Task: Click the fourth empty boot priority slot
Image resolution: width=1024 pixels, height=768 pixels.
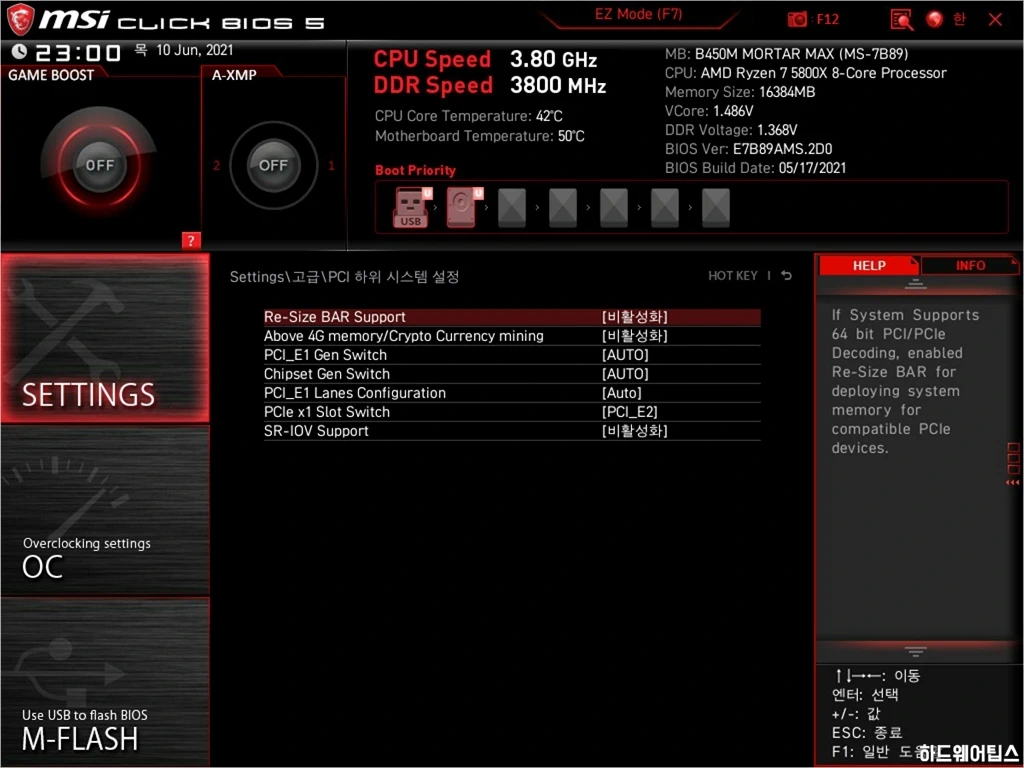Action: coord(563,208)
